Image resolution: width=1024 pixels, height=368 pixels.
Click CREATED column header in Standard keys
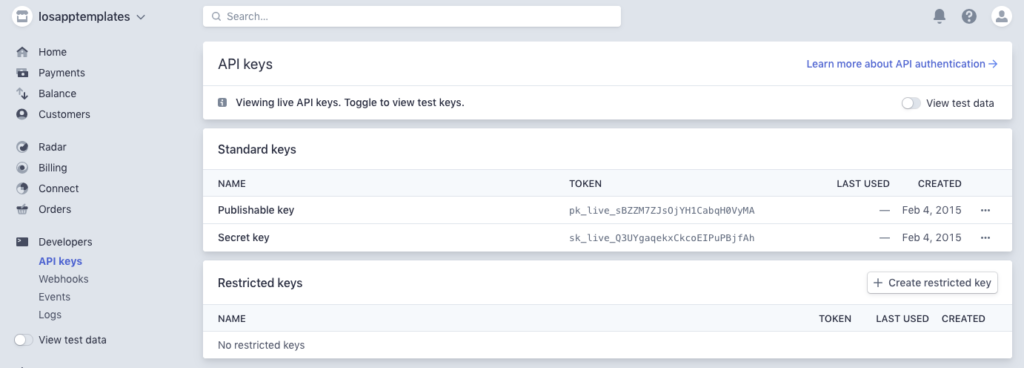click(939, 184)
